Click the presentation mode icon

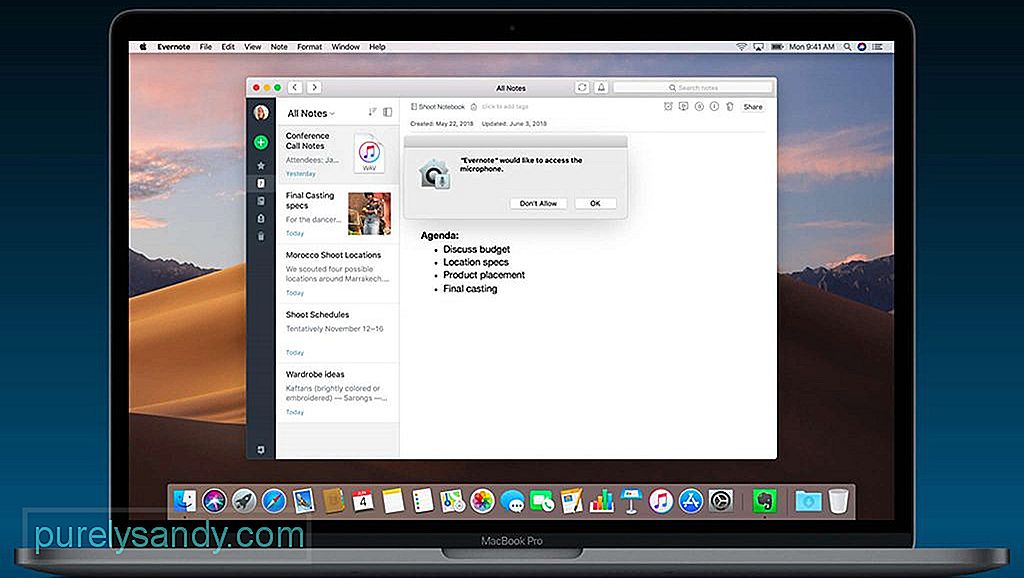683,106
